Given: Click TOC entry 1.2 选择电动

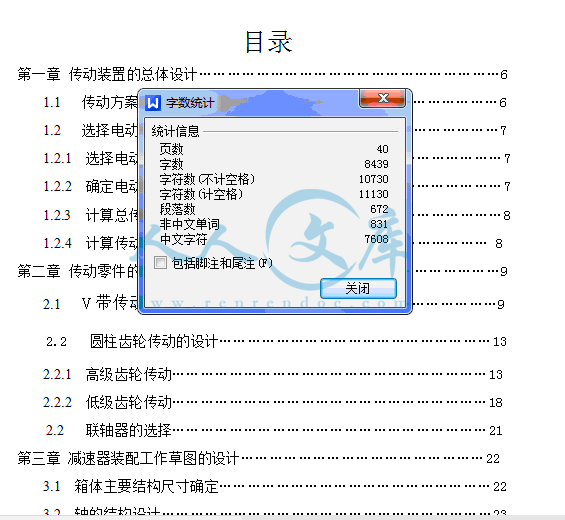Looking at the screenshot, I should tap(90, 130).
